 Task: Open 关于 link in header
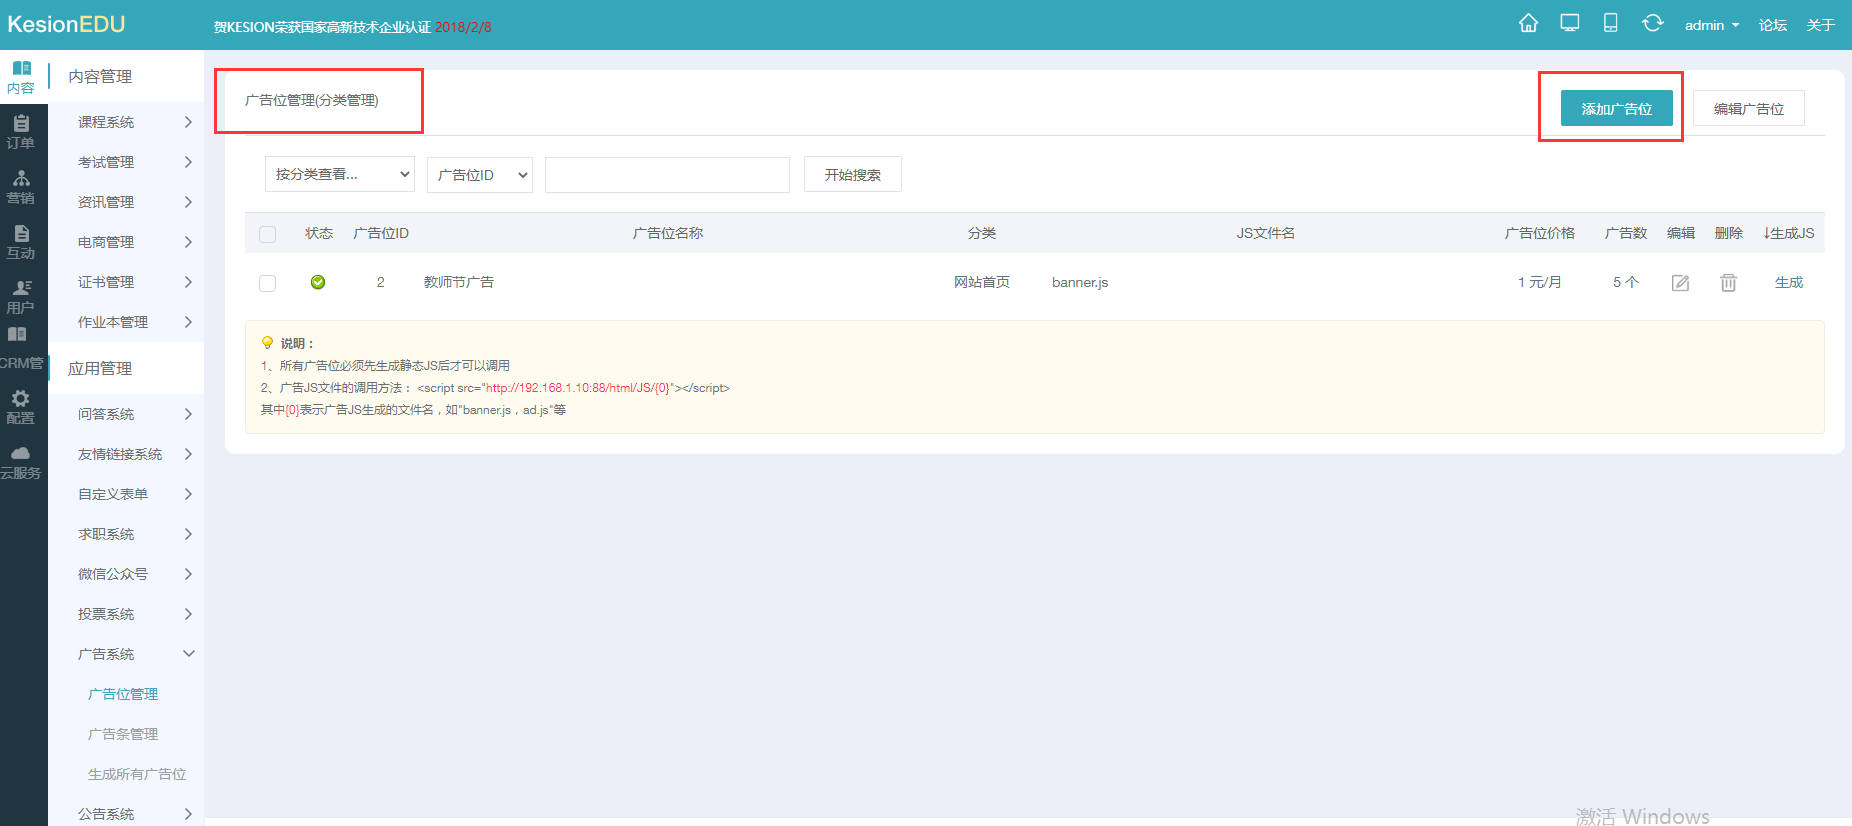point(1821,25)
